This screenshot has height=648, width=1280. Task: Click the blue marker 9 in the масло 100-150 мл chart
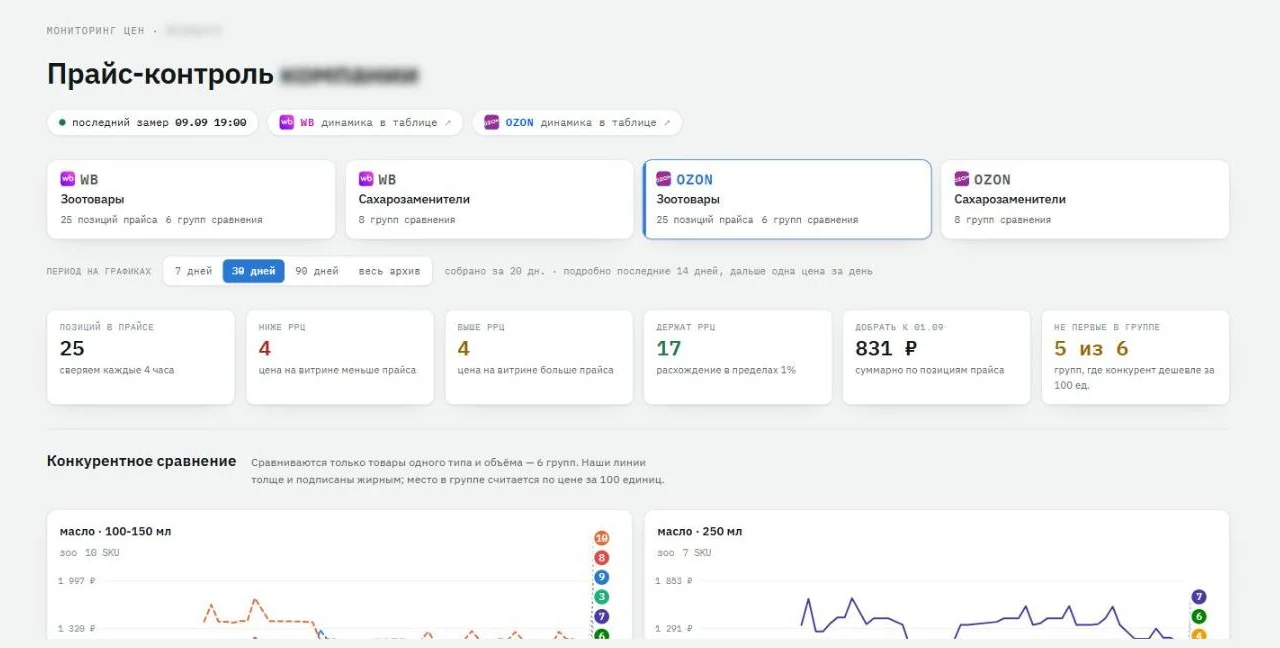[602, 577]
